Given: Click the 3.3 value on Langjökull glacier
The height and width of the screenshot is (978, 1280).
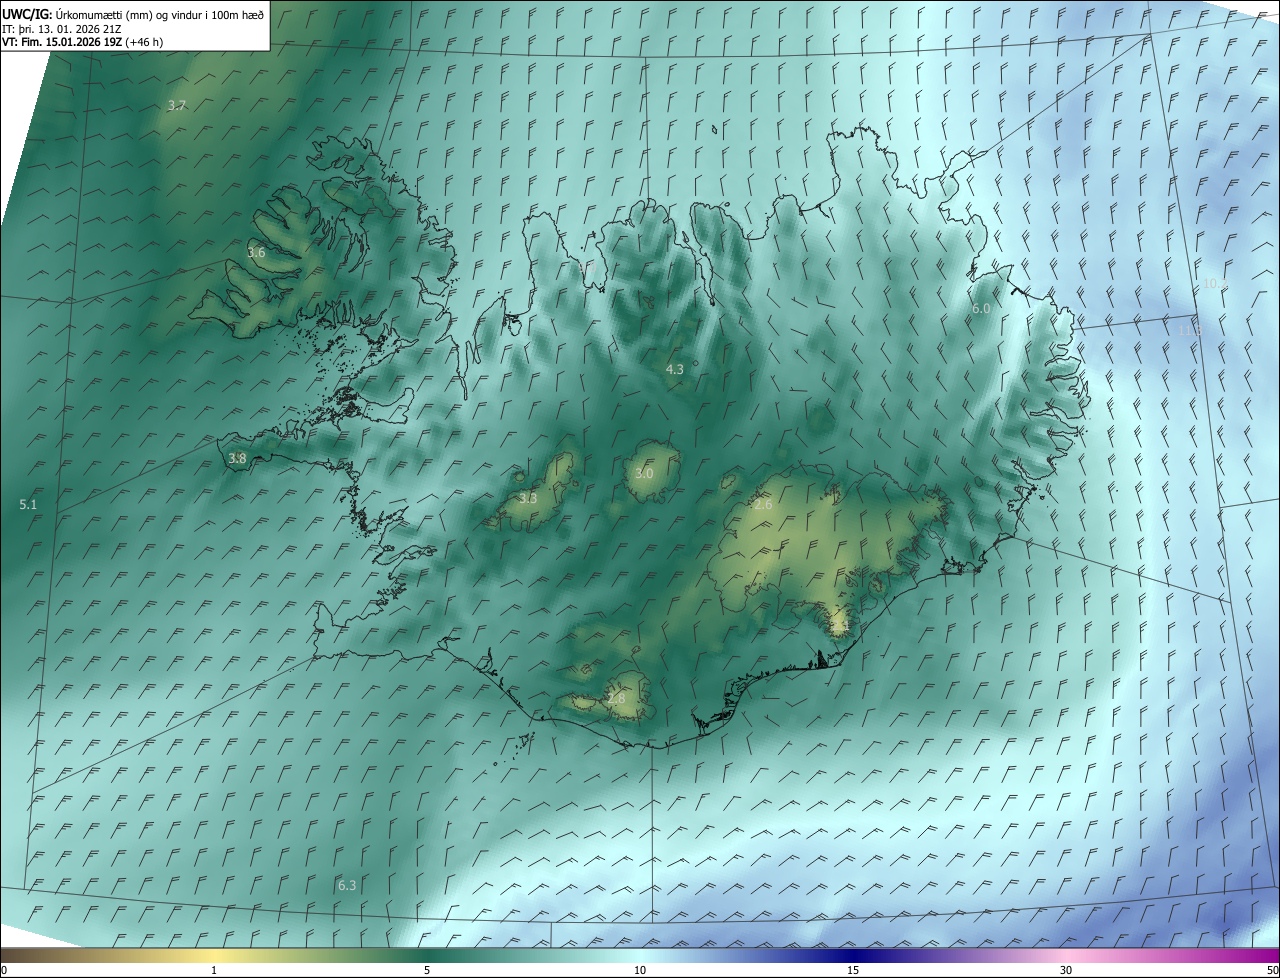Looking at the screenshot, I should [528, 498].
